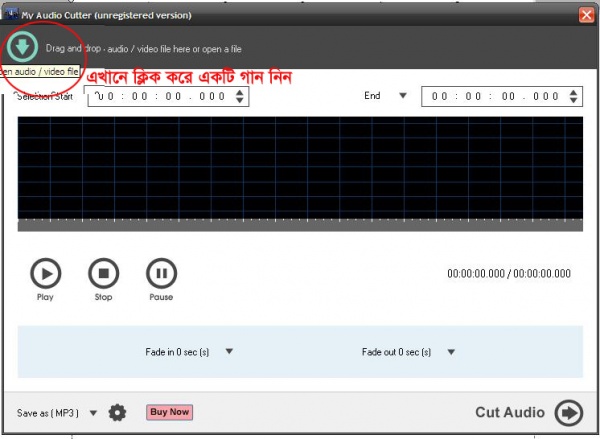Close the My Audio Cutter window
The image size is (600, 439).
pyautogui.click(x=587, y=15)
